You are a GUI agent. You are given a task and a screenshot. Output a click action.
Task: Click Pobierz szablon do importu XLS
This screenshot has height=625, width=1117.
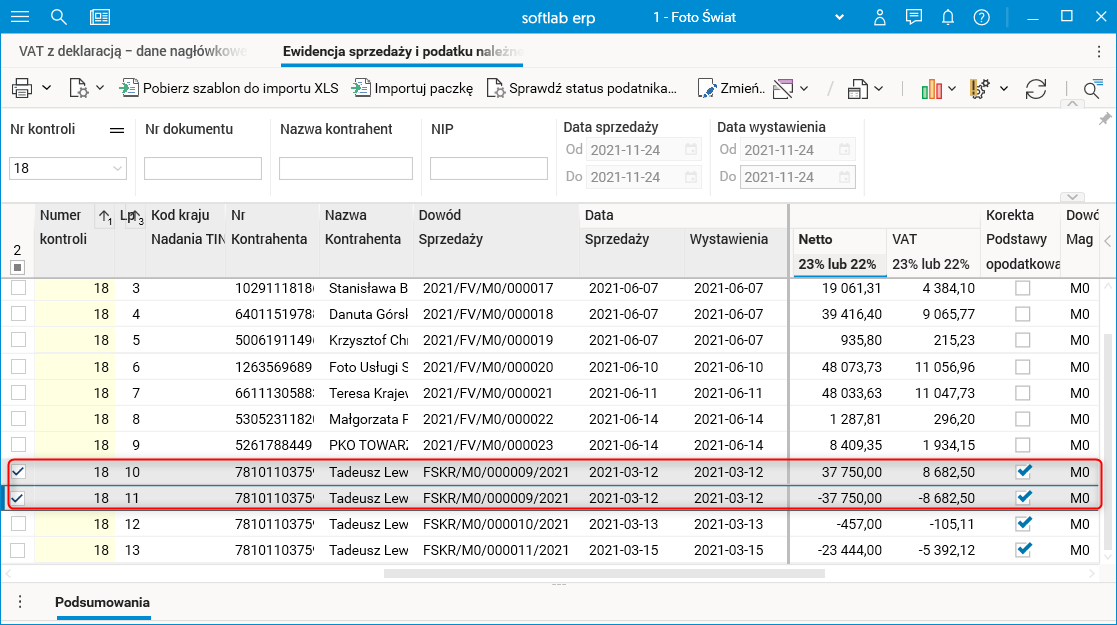(x=229, y=88)
